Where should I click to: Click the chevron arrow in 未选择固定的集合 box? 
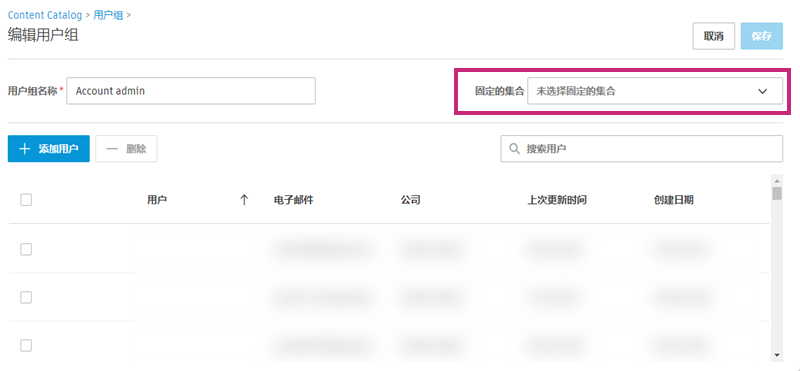pos(763,91)
